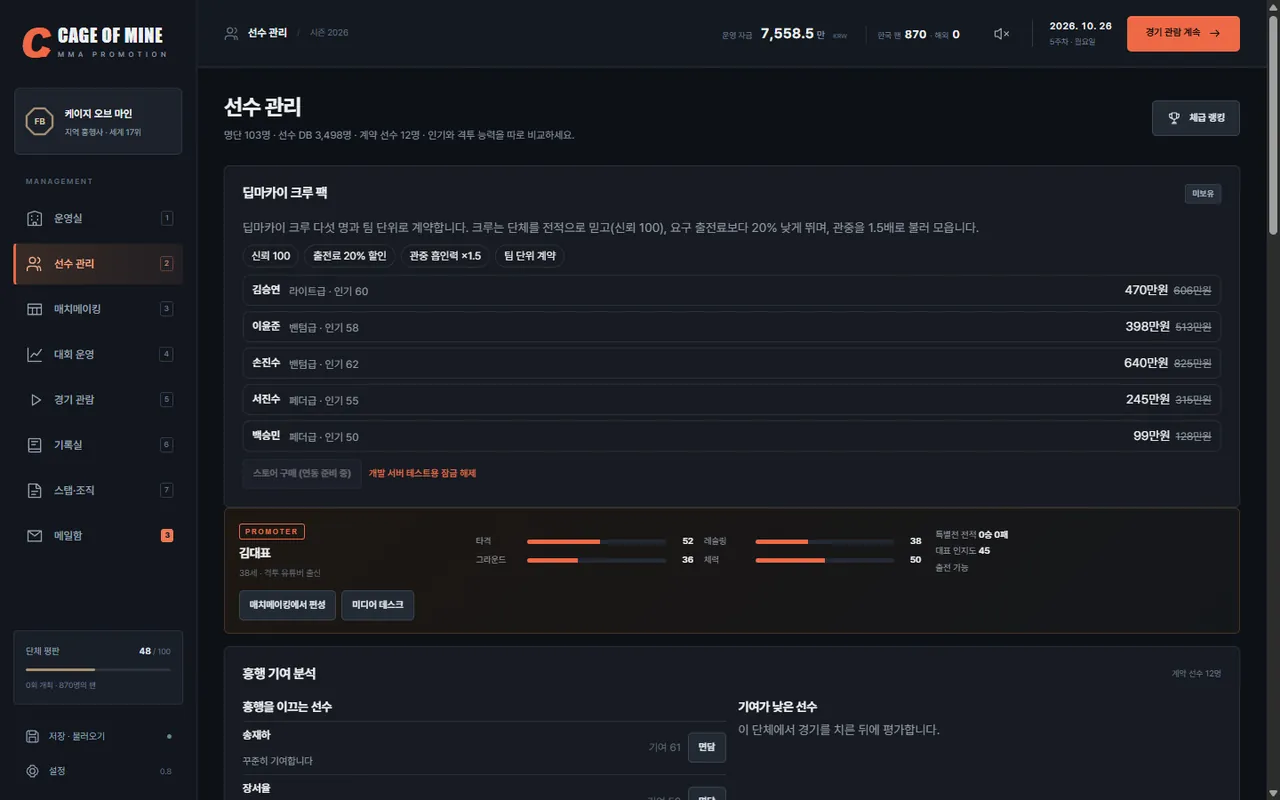
Task: Click the 타격 stat bar
Action: coord(596,541)
